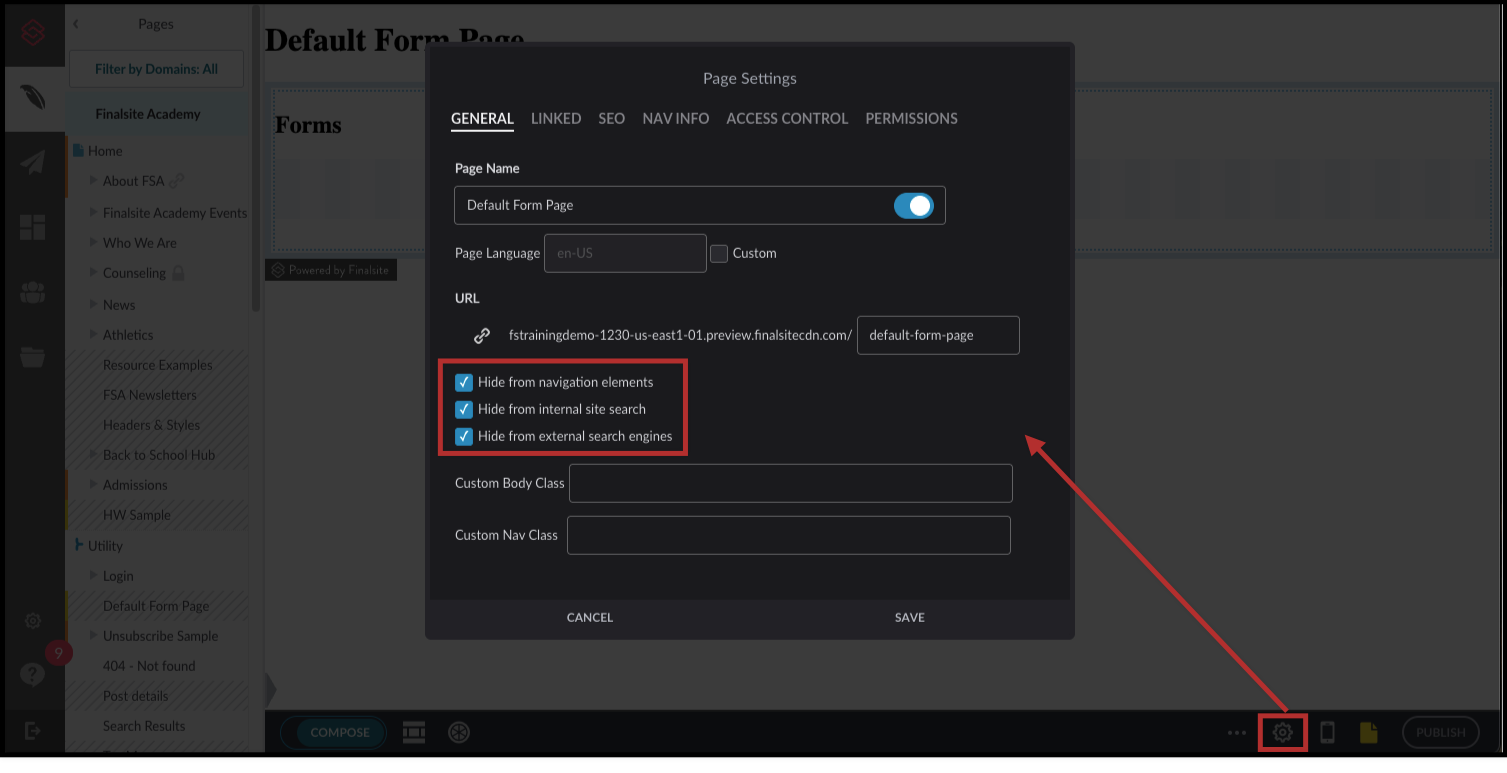
Task: Expand the Back to School Hub branch
Action: point(93,454)
